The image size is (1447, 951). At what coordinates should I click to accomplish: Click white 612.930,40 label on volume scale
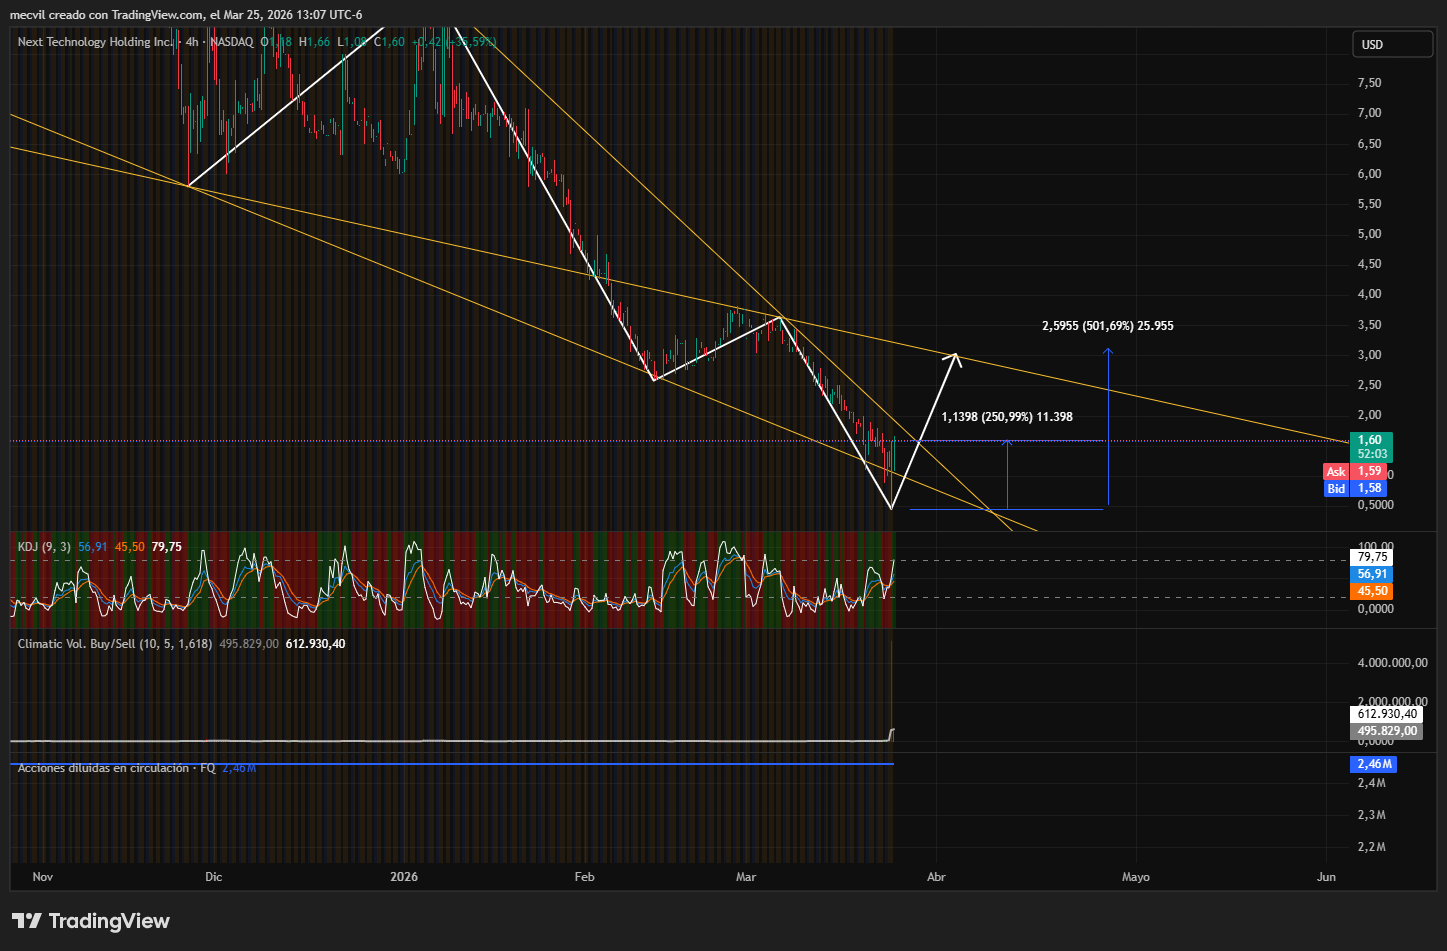pos(1387,714)
